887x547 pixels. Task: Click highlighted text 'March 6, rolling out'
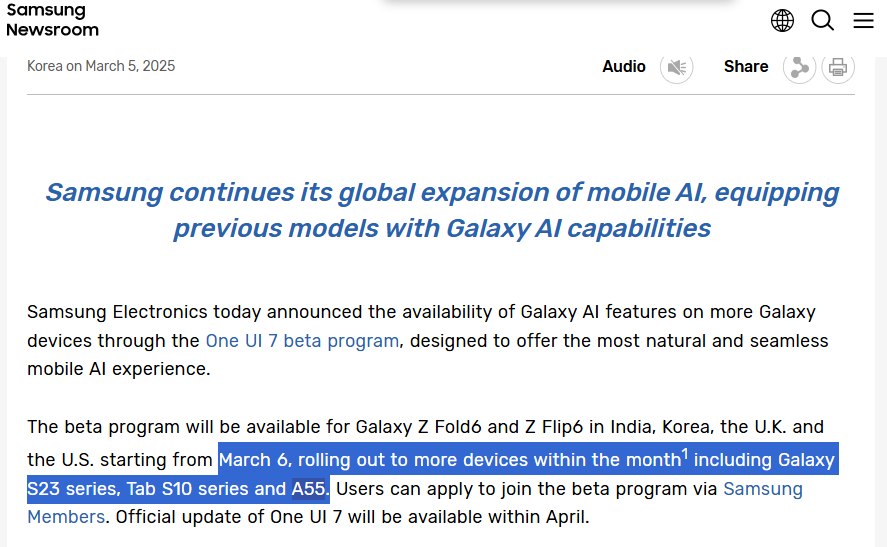coord(300,460)
